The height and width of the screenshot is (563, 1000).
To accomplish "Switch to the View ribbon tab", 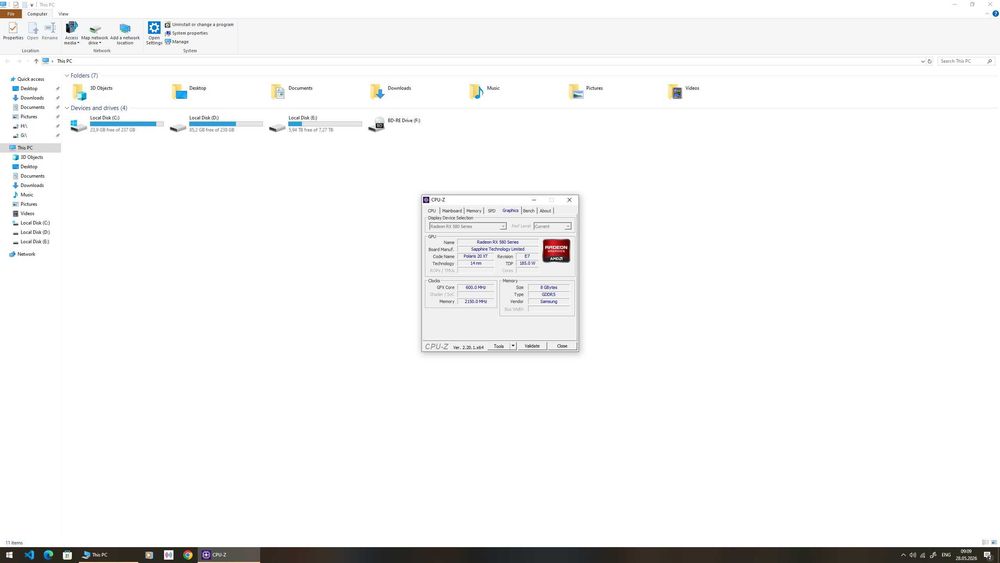I will (x=63, y=13).
